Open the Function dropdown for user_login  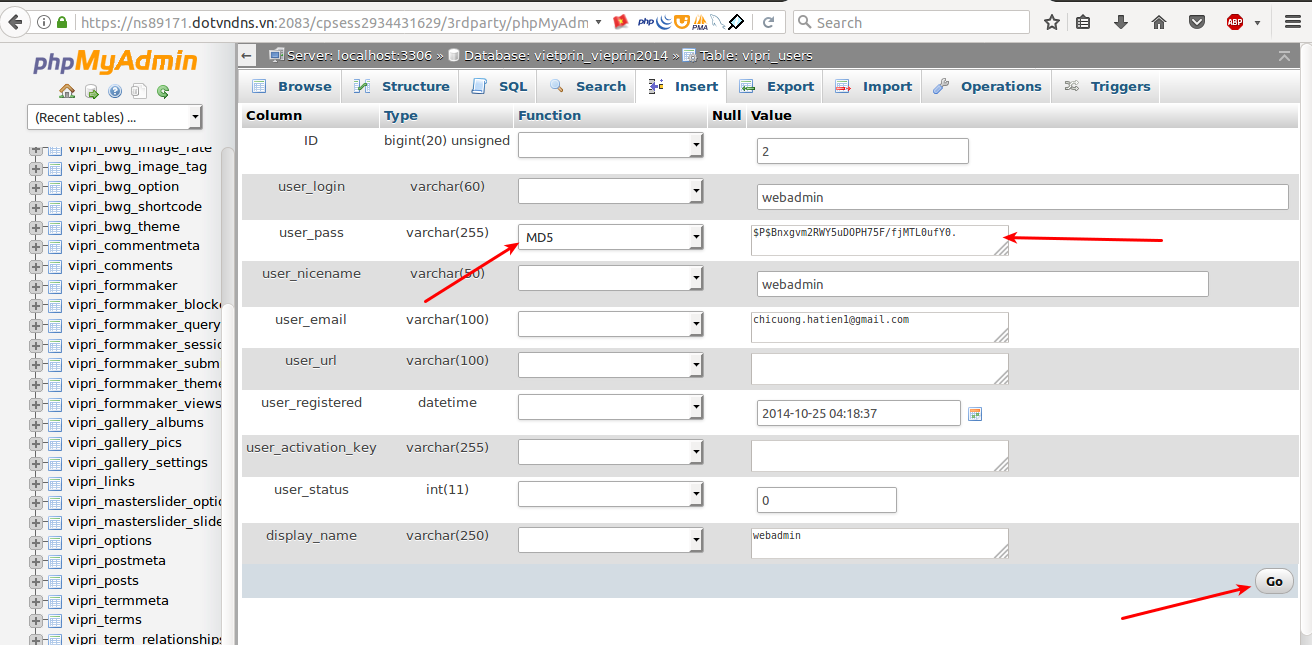point(610,191)
